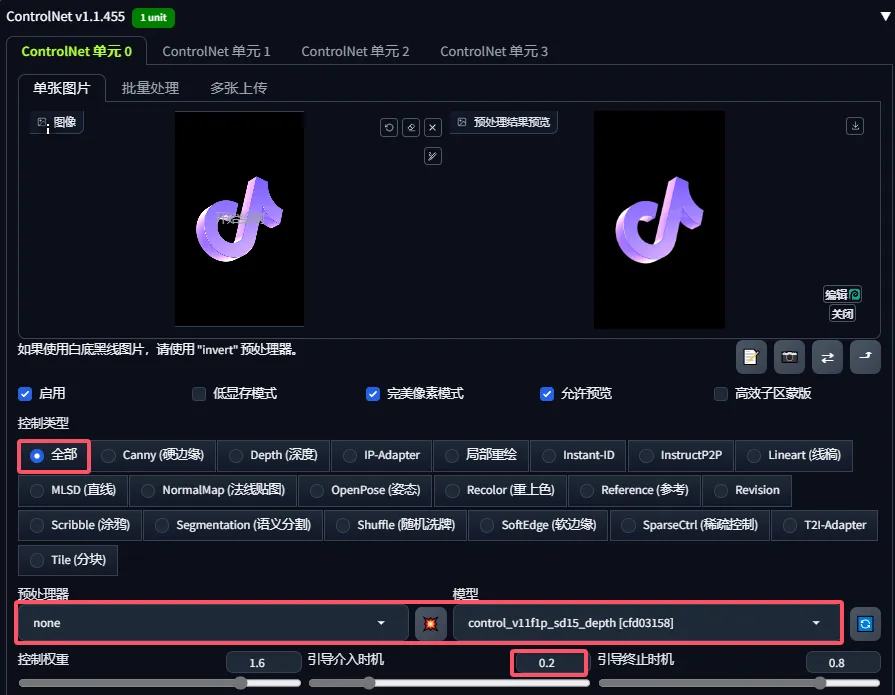Select Shuffle (随机洗牌) control type
This screenshot has width=895, height=695.
(396, 525)
